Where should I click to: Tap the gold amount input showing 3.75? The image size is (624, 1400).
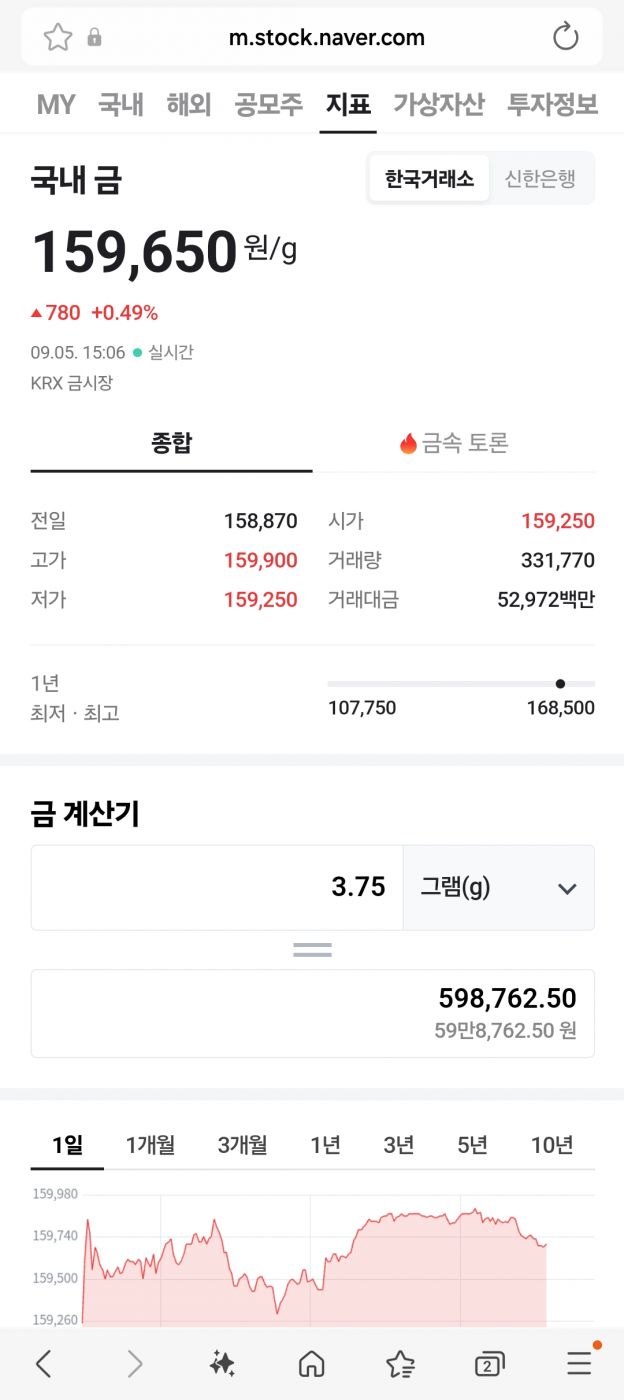click(217, 887)
